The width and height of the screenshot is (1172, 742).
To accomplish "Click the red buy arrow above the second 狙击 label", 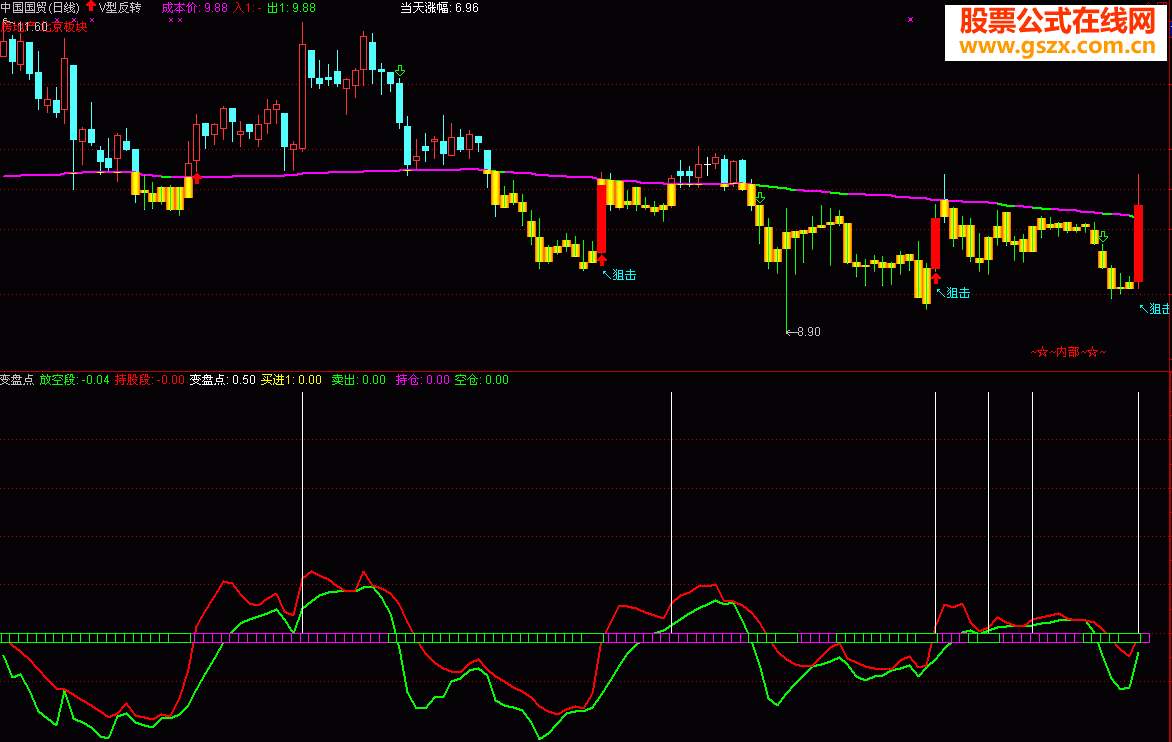I will 935,278.
